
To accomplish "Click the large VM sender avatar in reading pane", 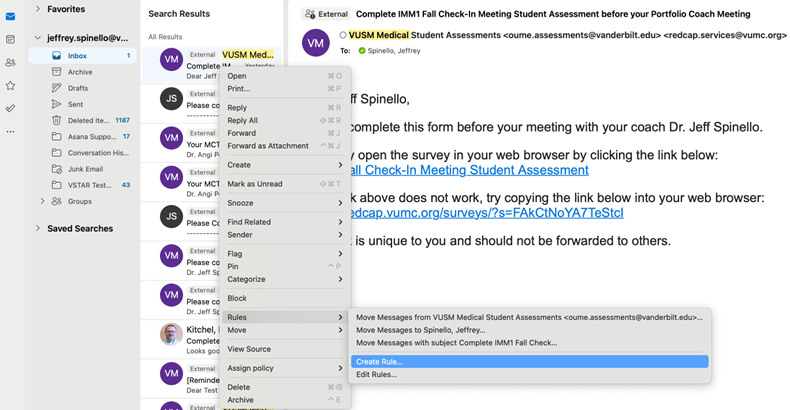I will 315,43.
